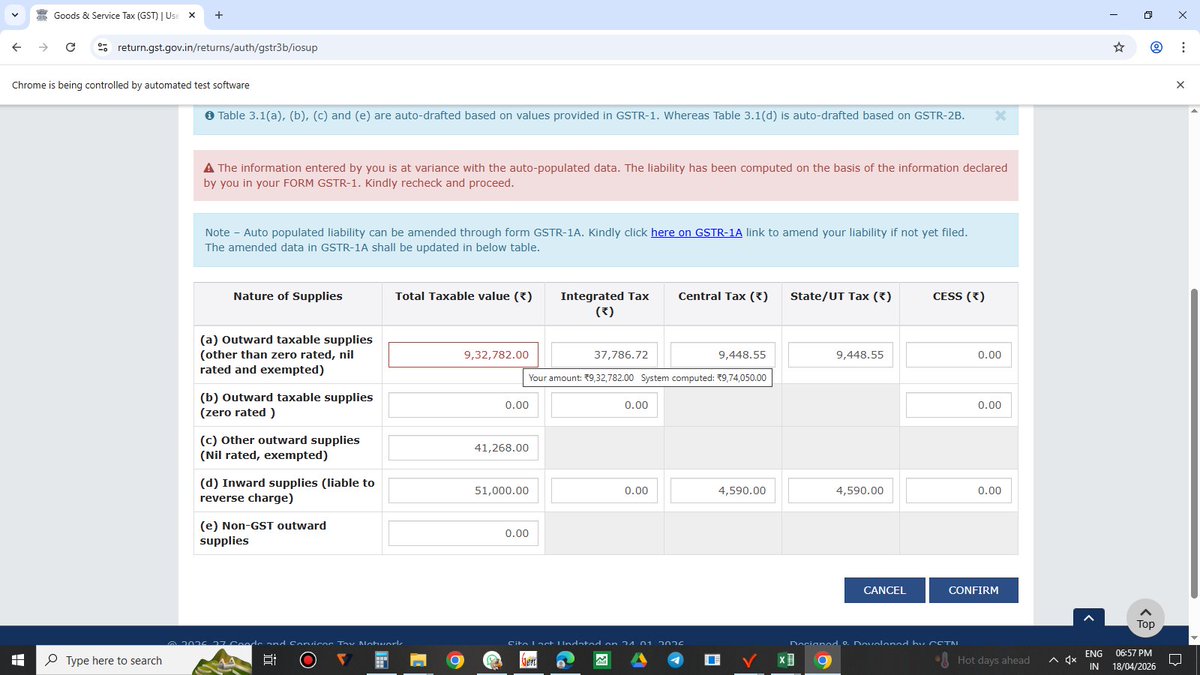This screenshot has height=675, width=1200.
Task: Go forward to the next page
Action: pyautogui.click(x=43, y=47)
